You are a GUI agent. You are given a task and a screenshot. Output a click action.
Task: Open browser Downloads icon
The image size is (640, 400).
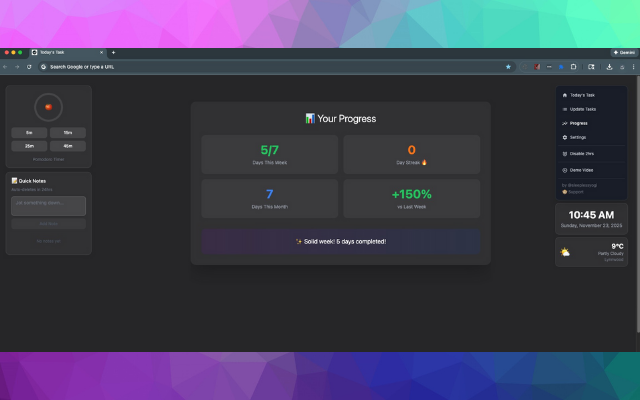pyautogui.click(x=609, y=67)
